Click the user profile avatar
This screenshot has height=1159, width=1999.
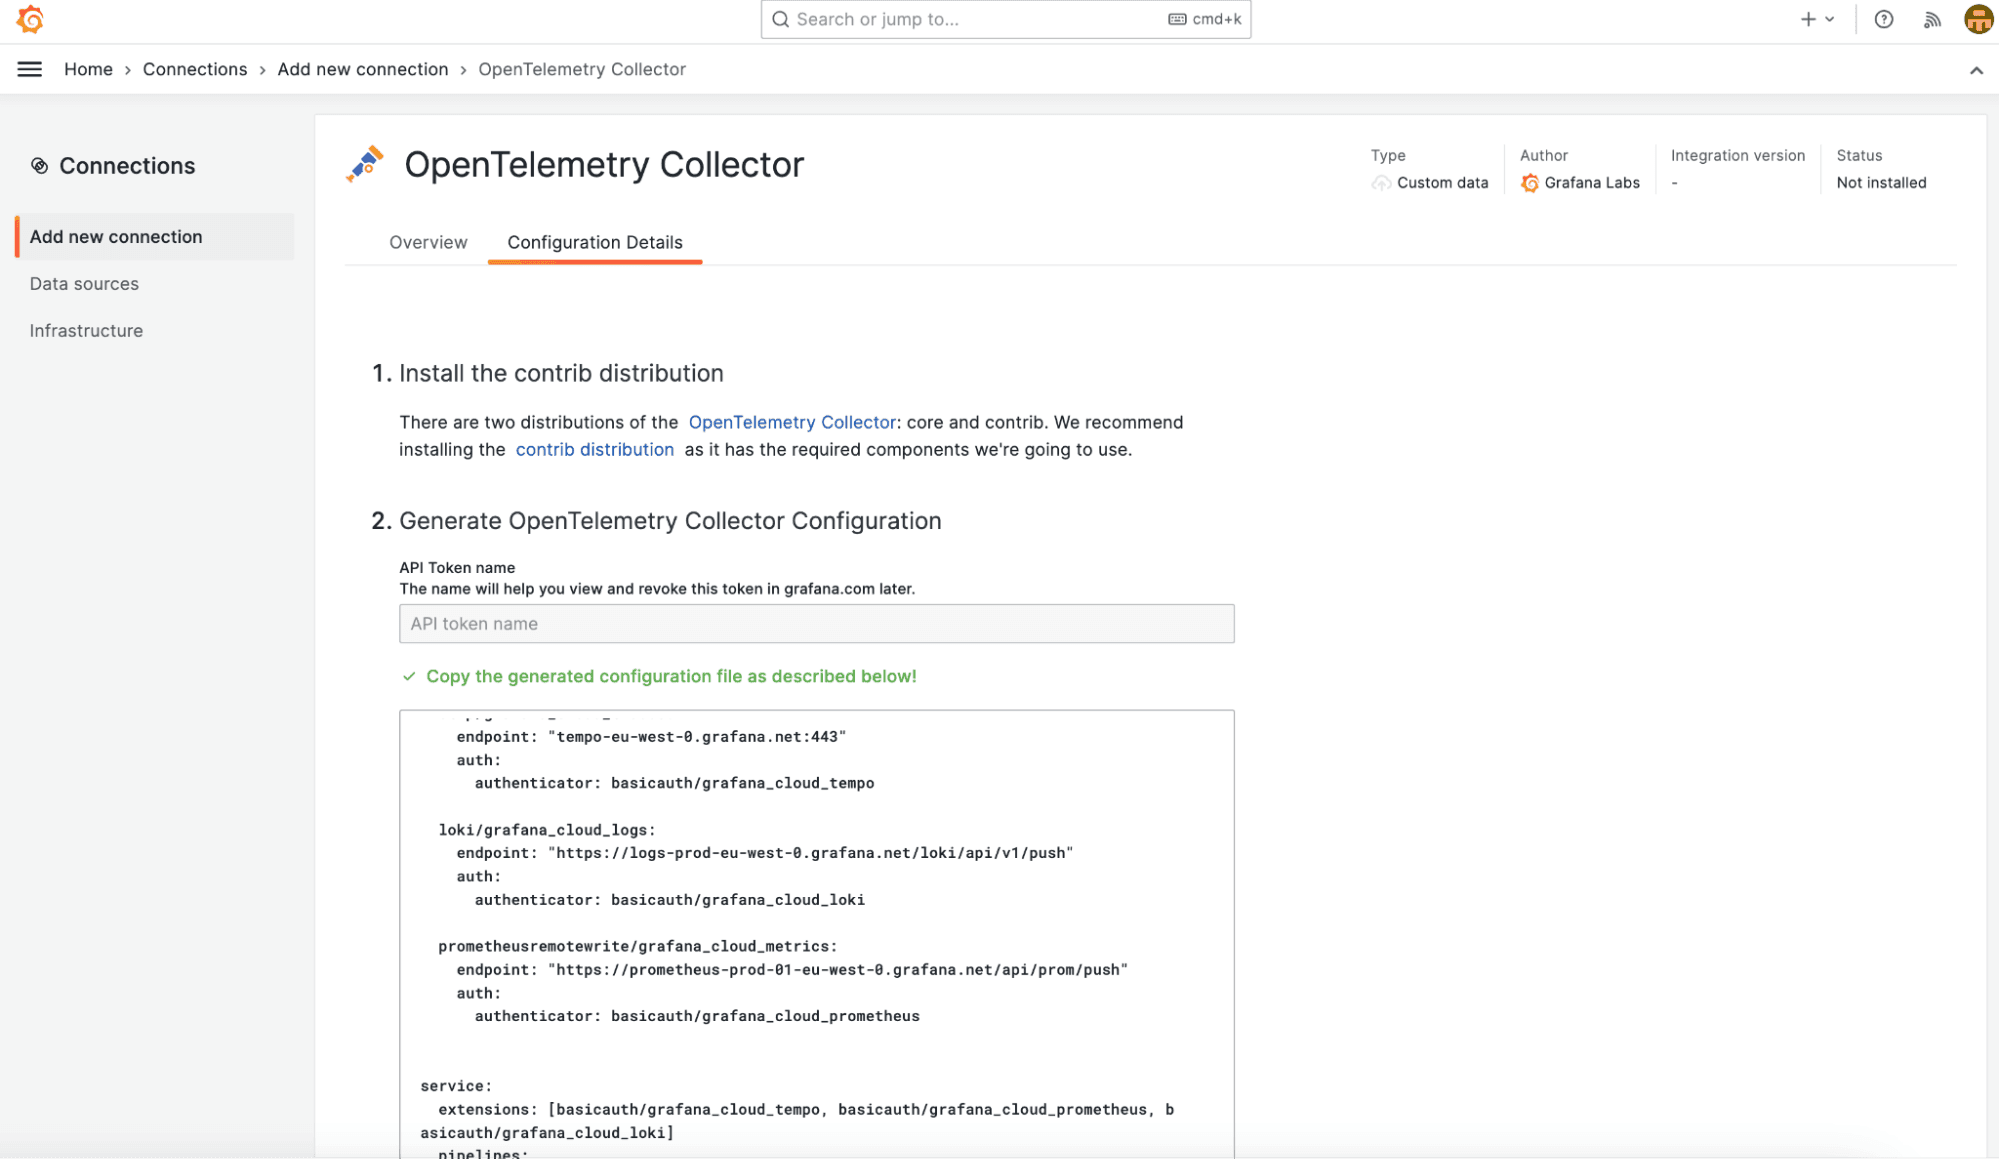pos(1977,19)
